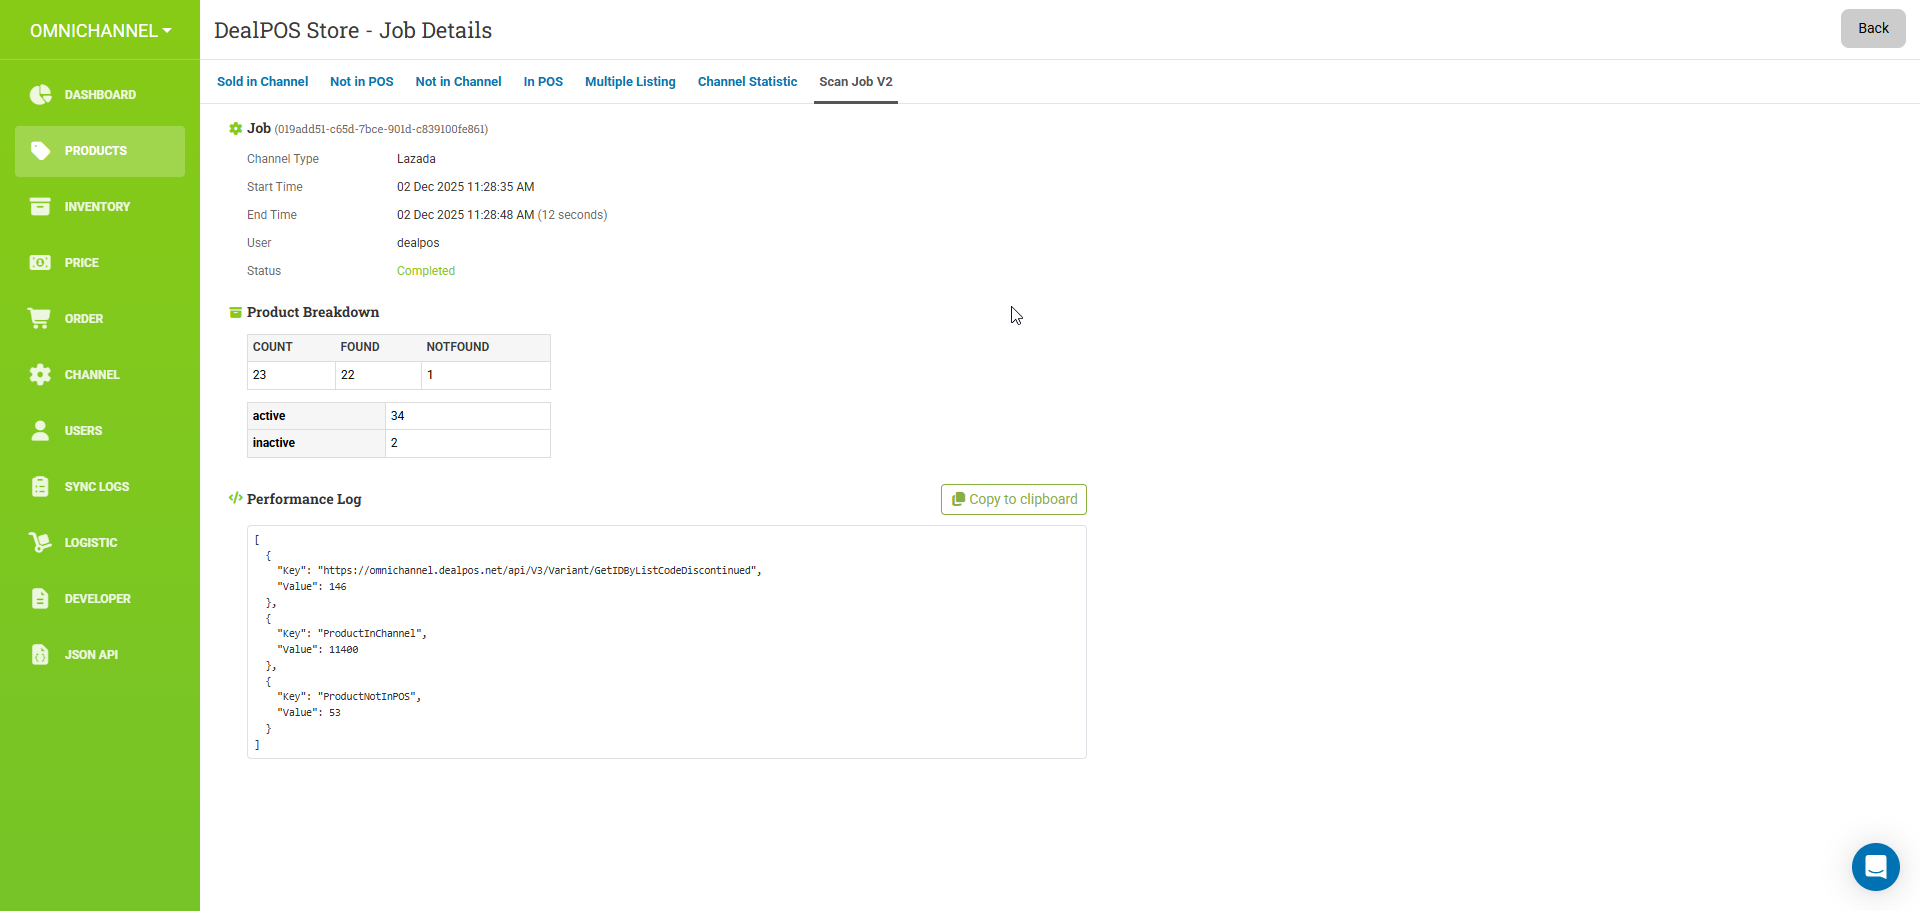Switch to the Not in POS tab
Viewport: 1920px width, 911px height.
362,82
